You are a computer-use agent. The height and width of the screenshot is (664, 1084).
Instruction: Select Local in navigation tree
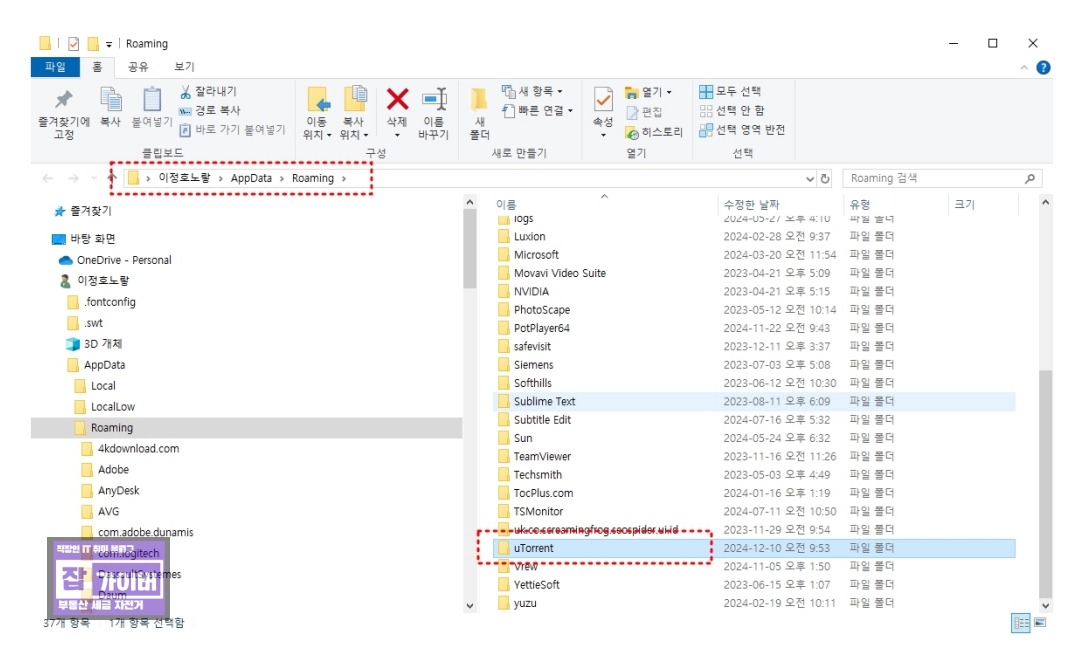pyautogui.click(x=103, y=386)
